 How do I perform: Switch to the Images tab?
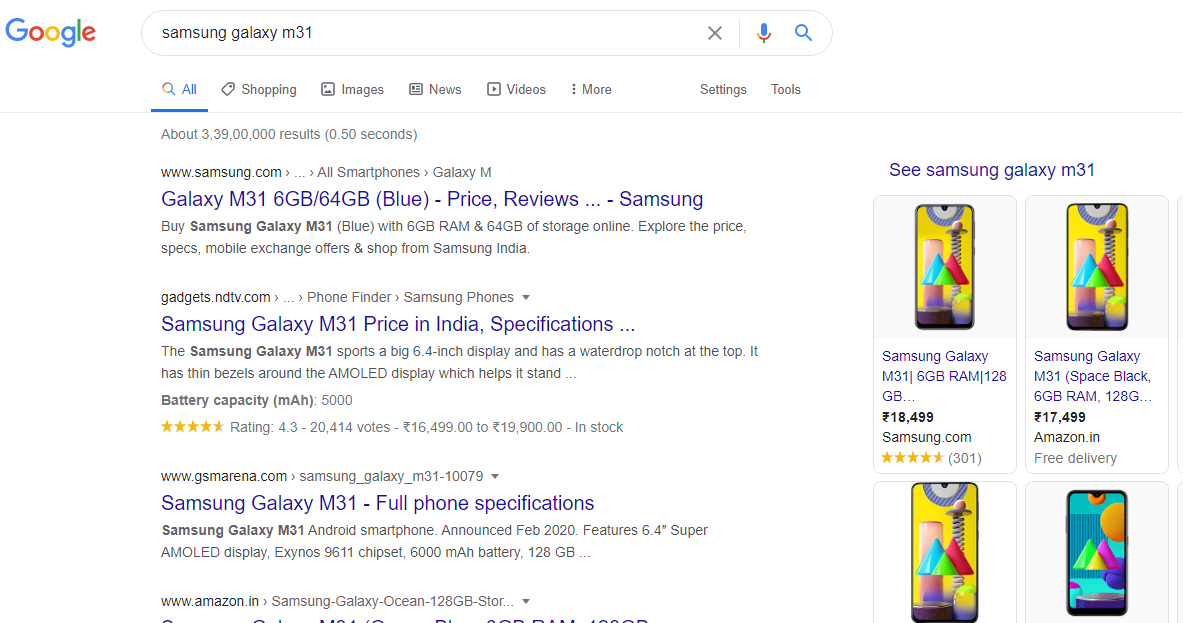[352, 89]
